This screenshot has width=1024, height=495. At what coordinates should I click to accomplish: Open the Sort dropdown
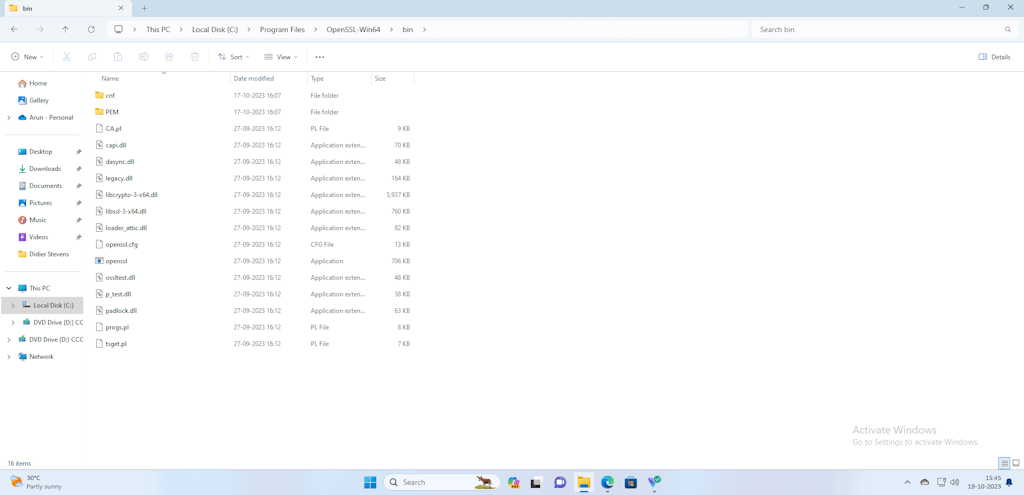click(x=234, y=57)
